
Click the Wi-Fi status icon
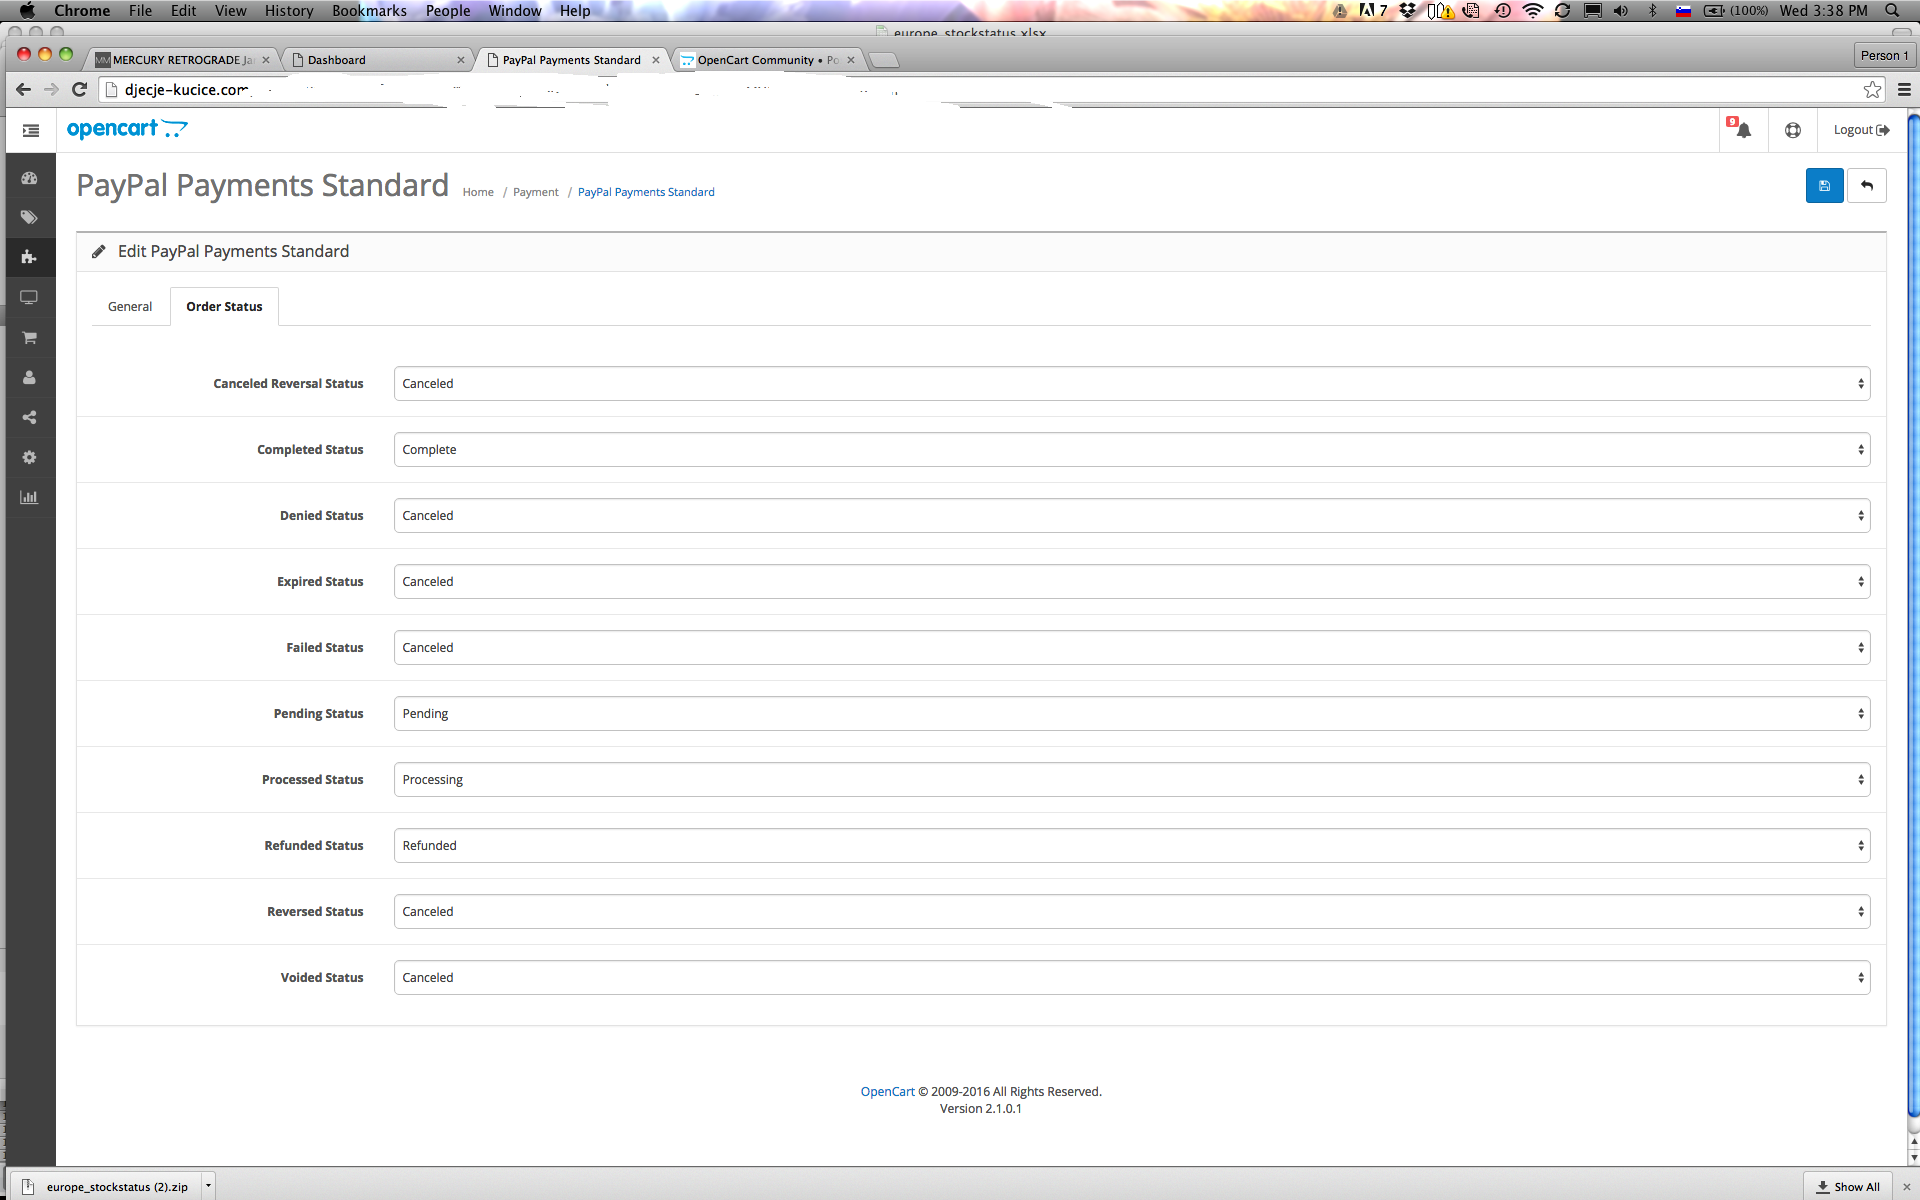pyautogui.click(x=1532, y=10)
